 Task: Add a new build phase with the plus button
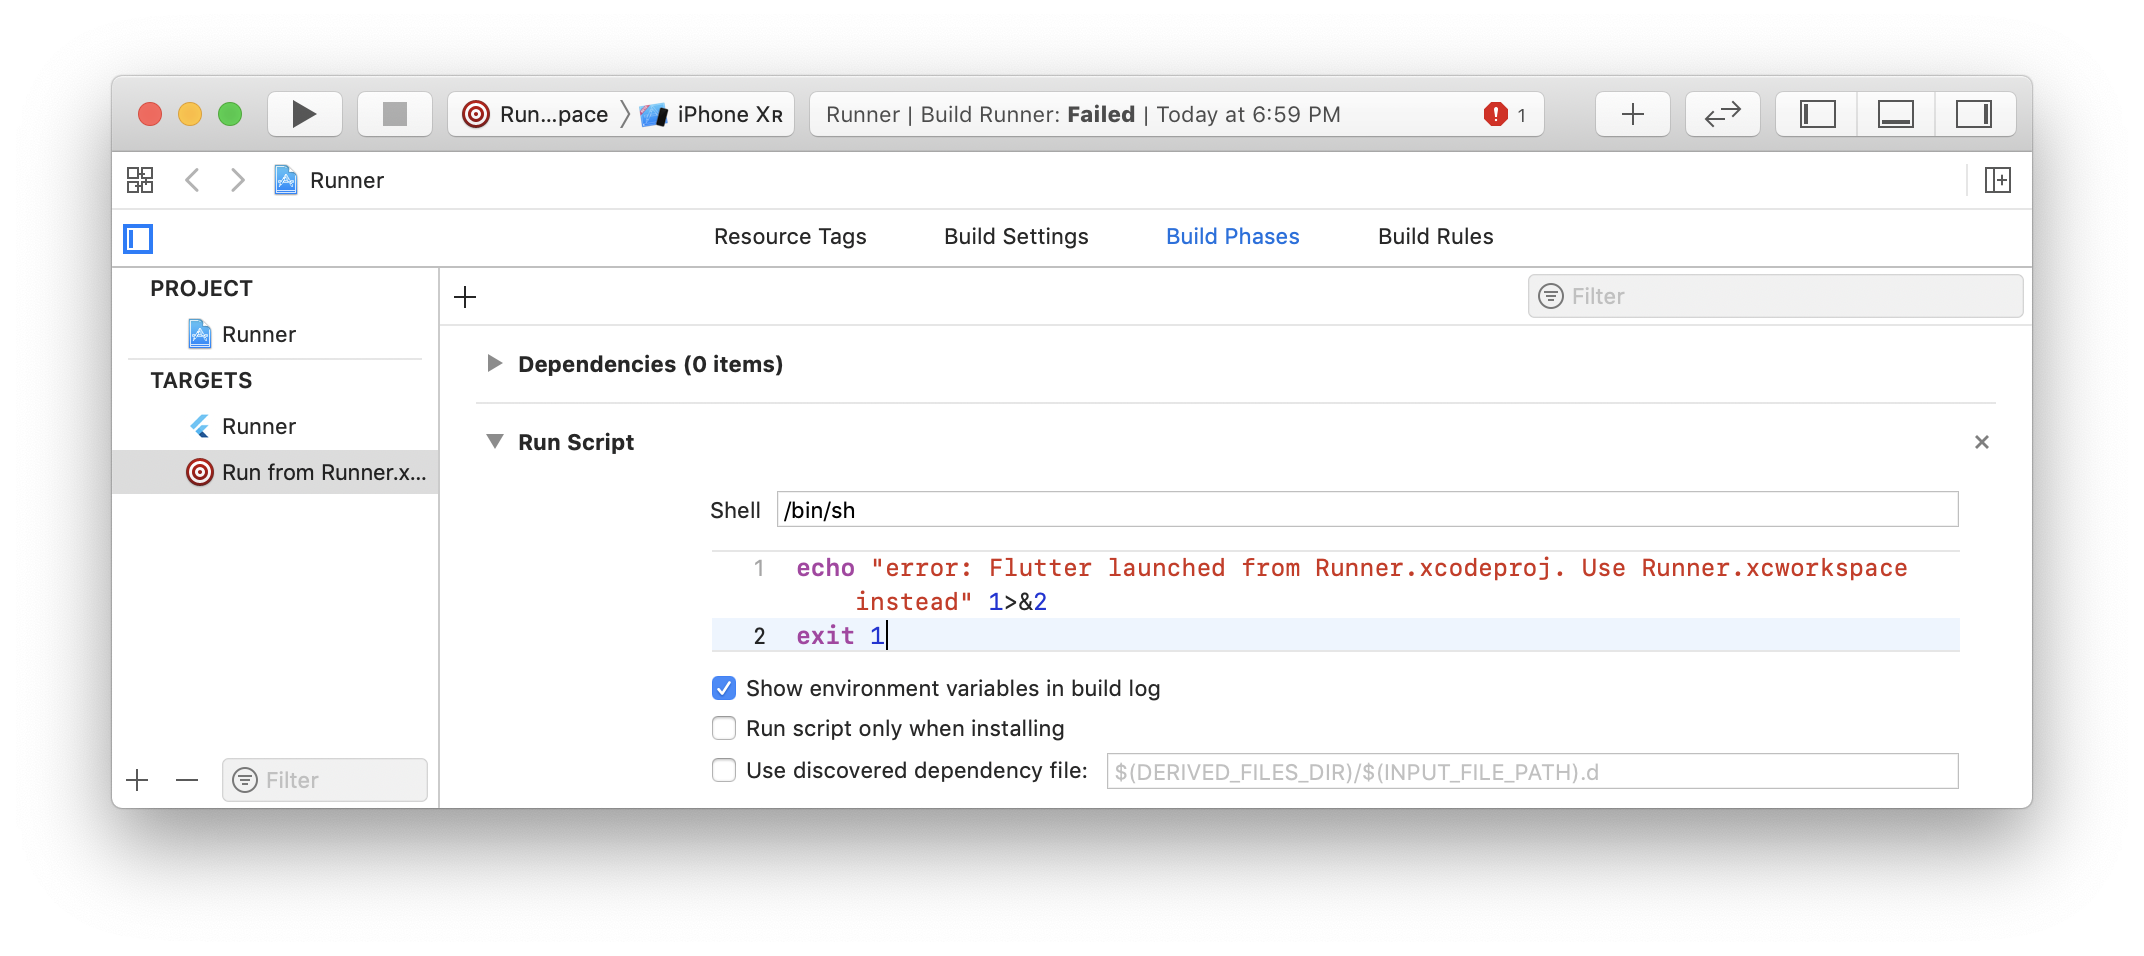point(464,296)
